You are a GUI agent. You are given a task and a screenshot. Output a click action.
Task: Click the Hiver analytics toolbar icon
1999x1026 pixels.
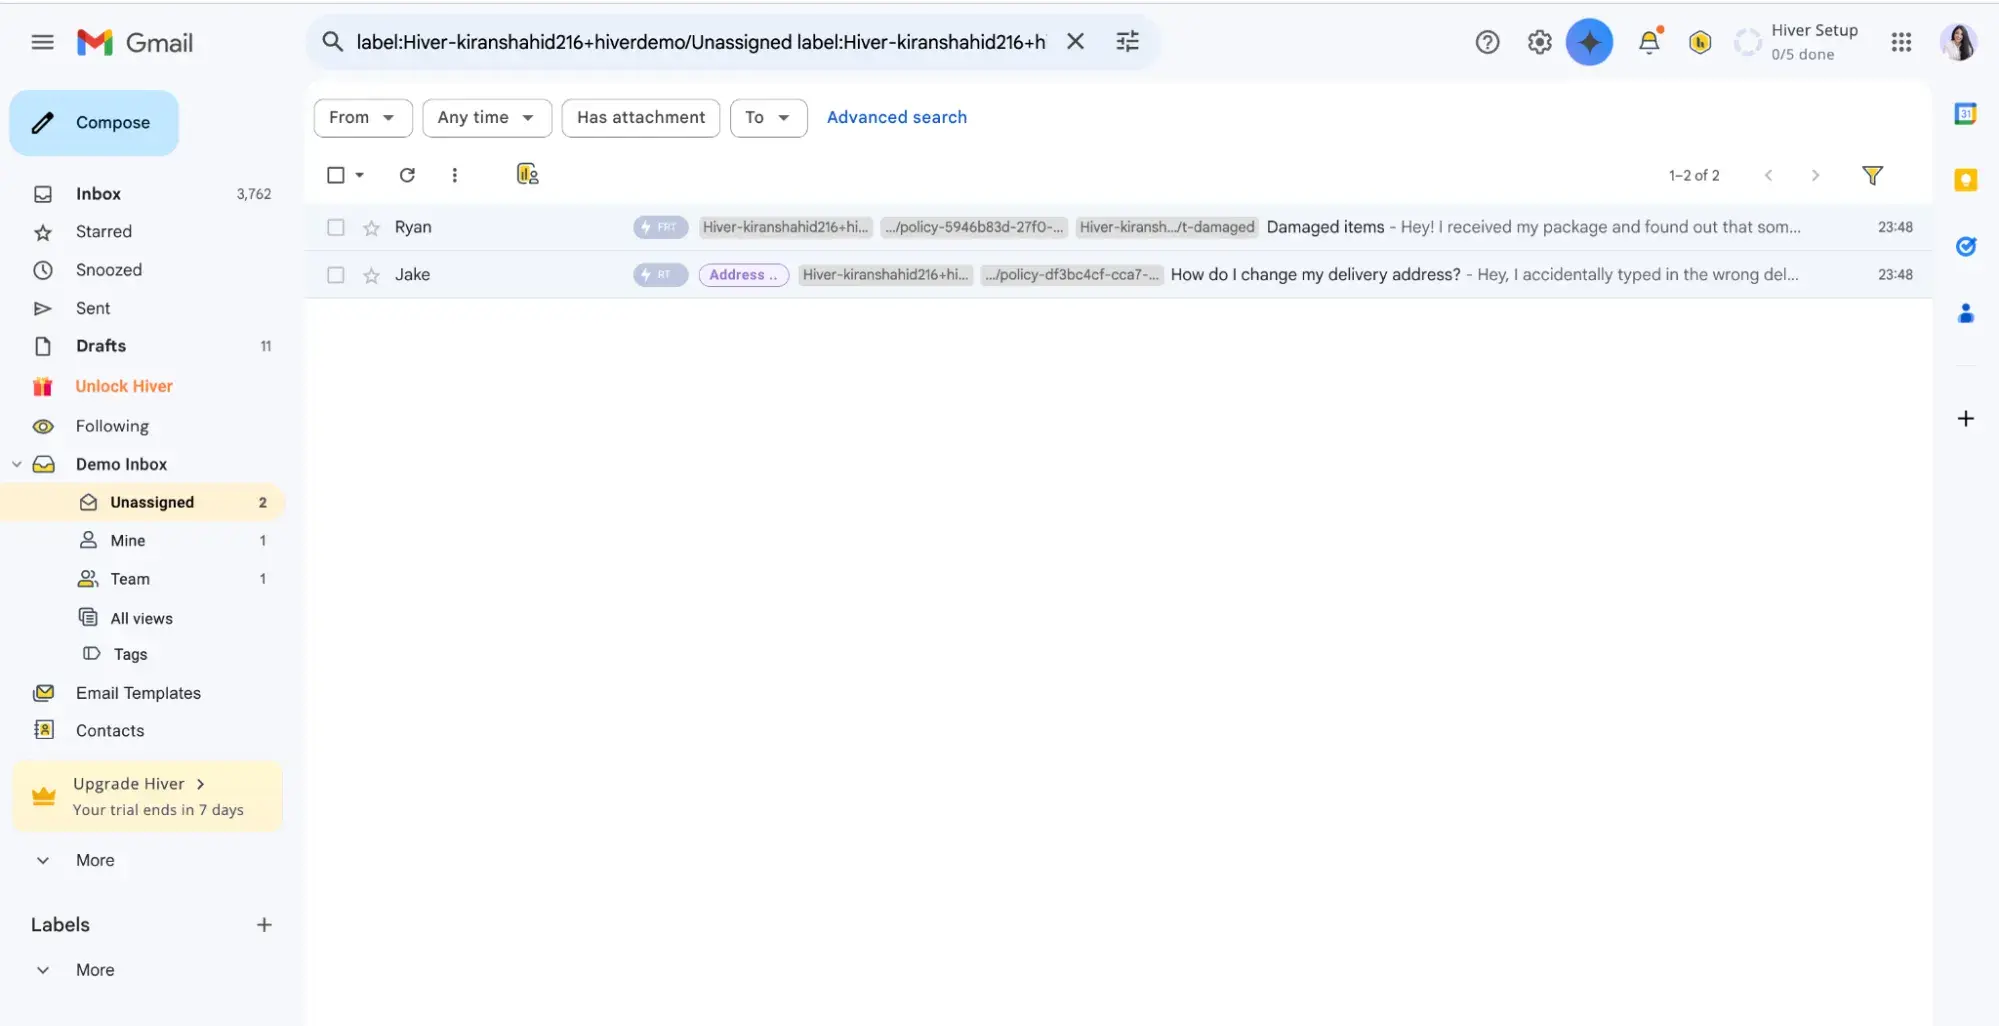(x=527, y=175)
